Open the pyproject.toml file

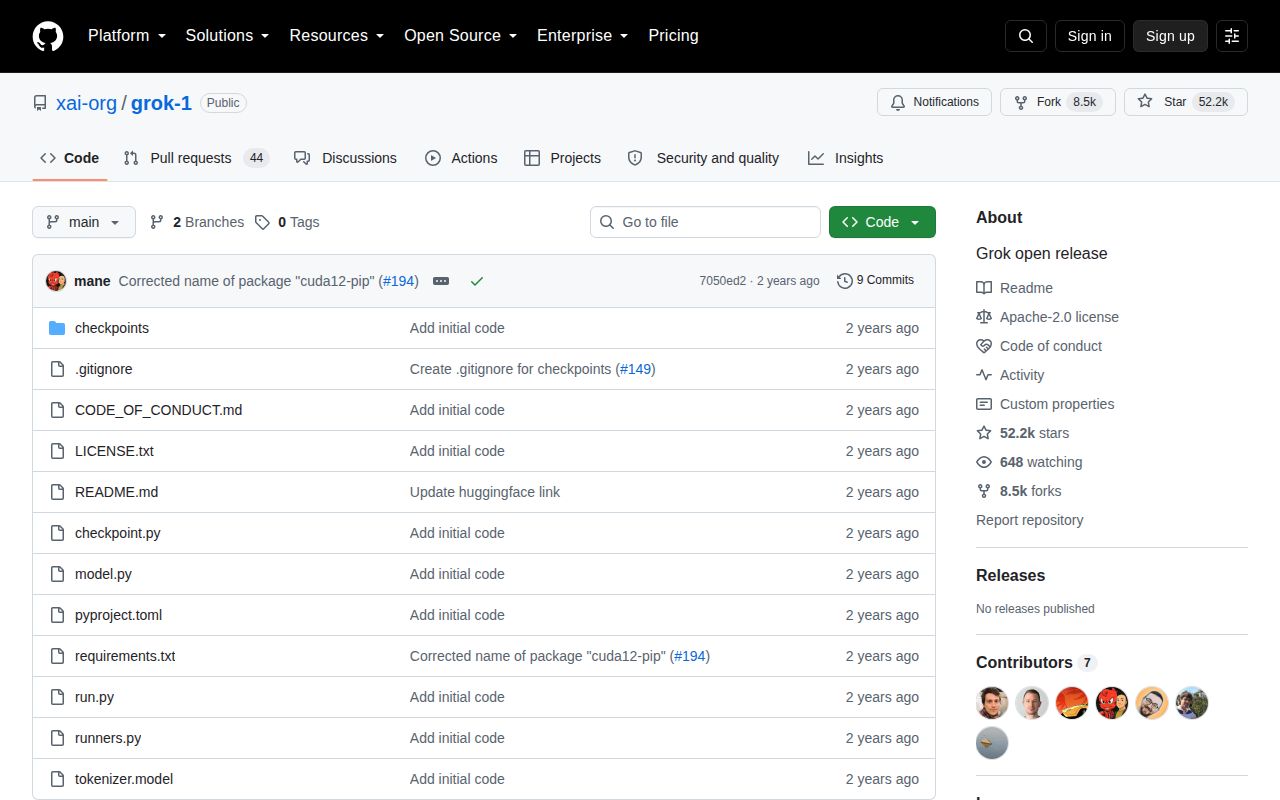coord(118,615)
